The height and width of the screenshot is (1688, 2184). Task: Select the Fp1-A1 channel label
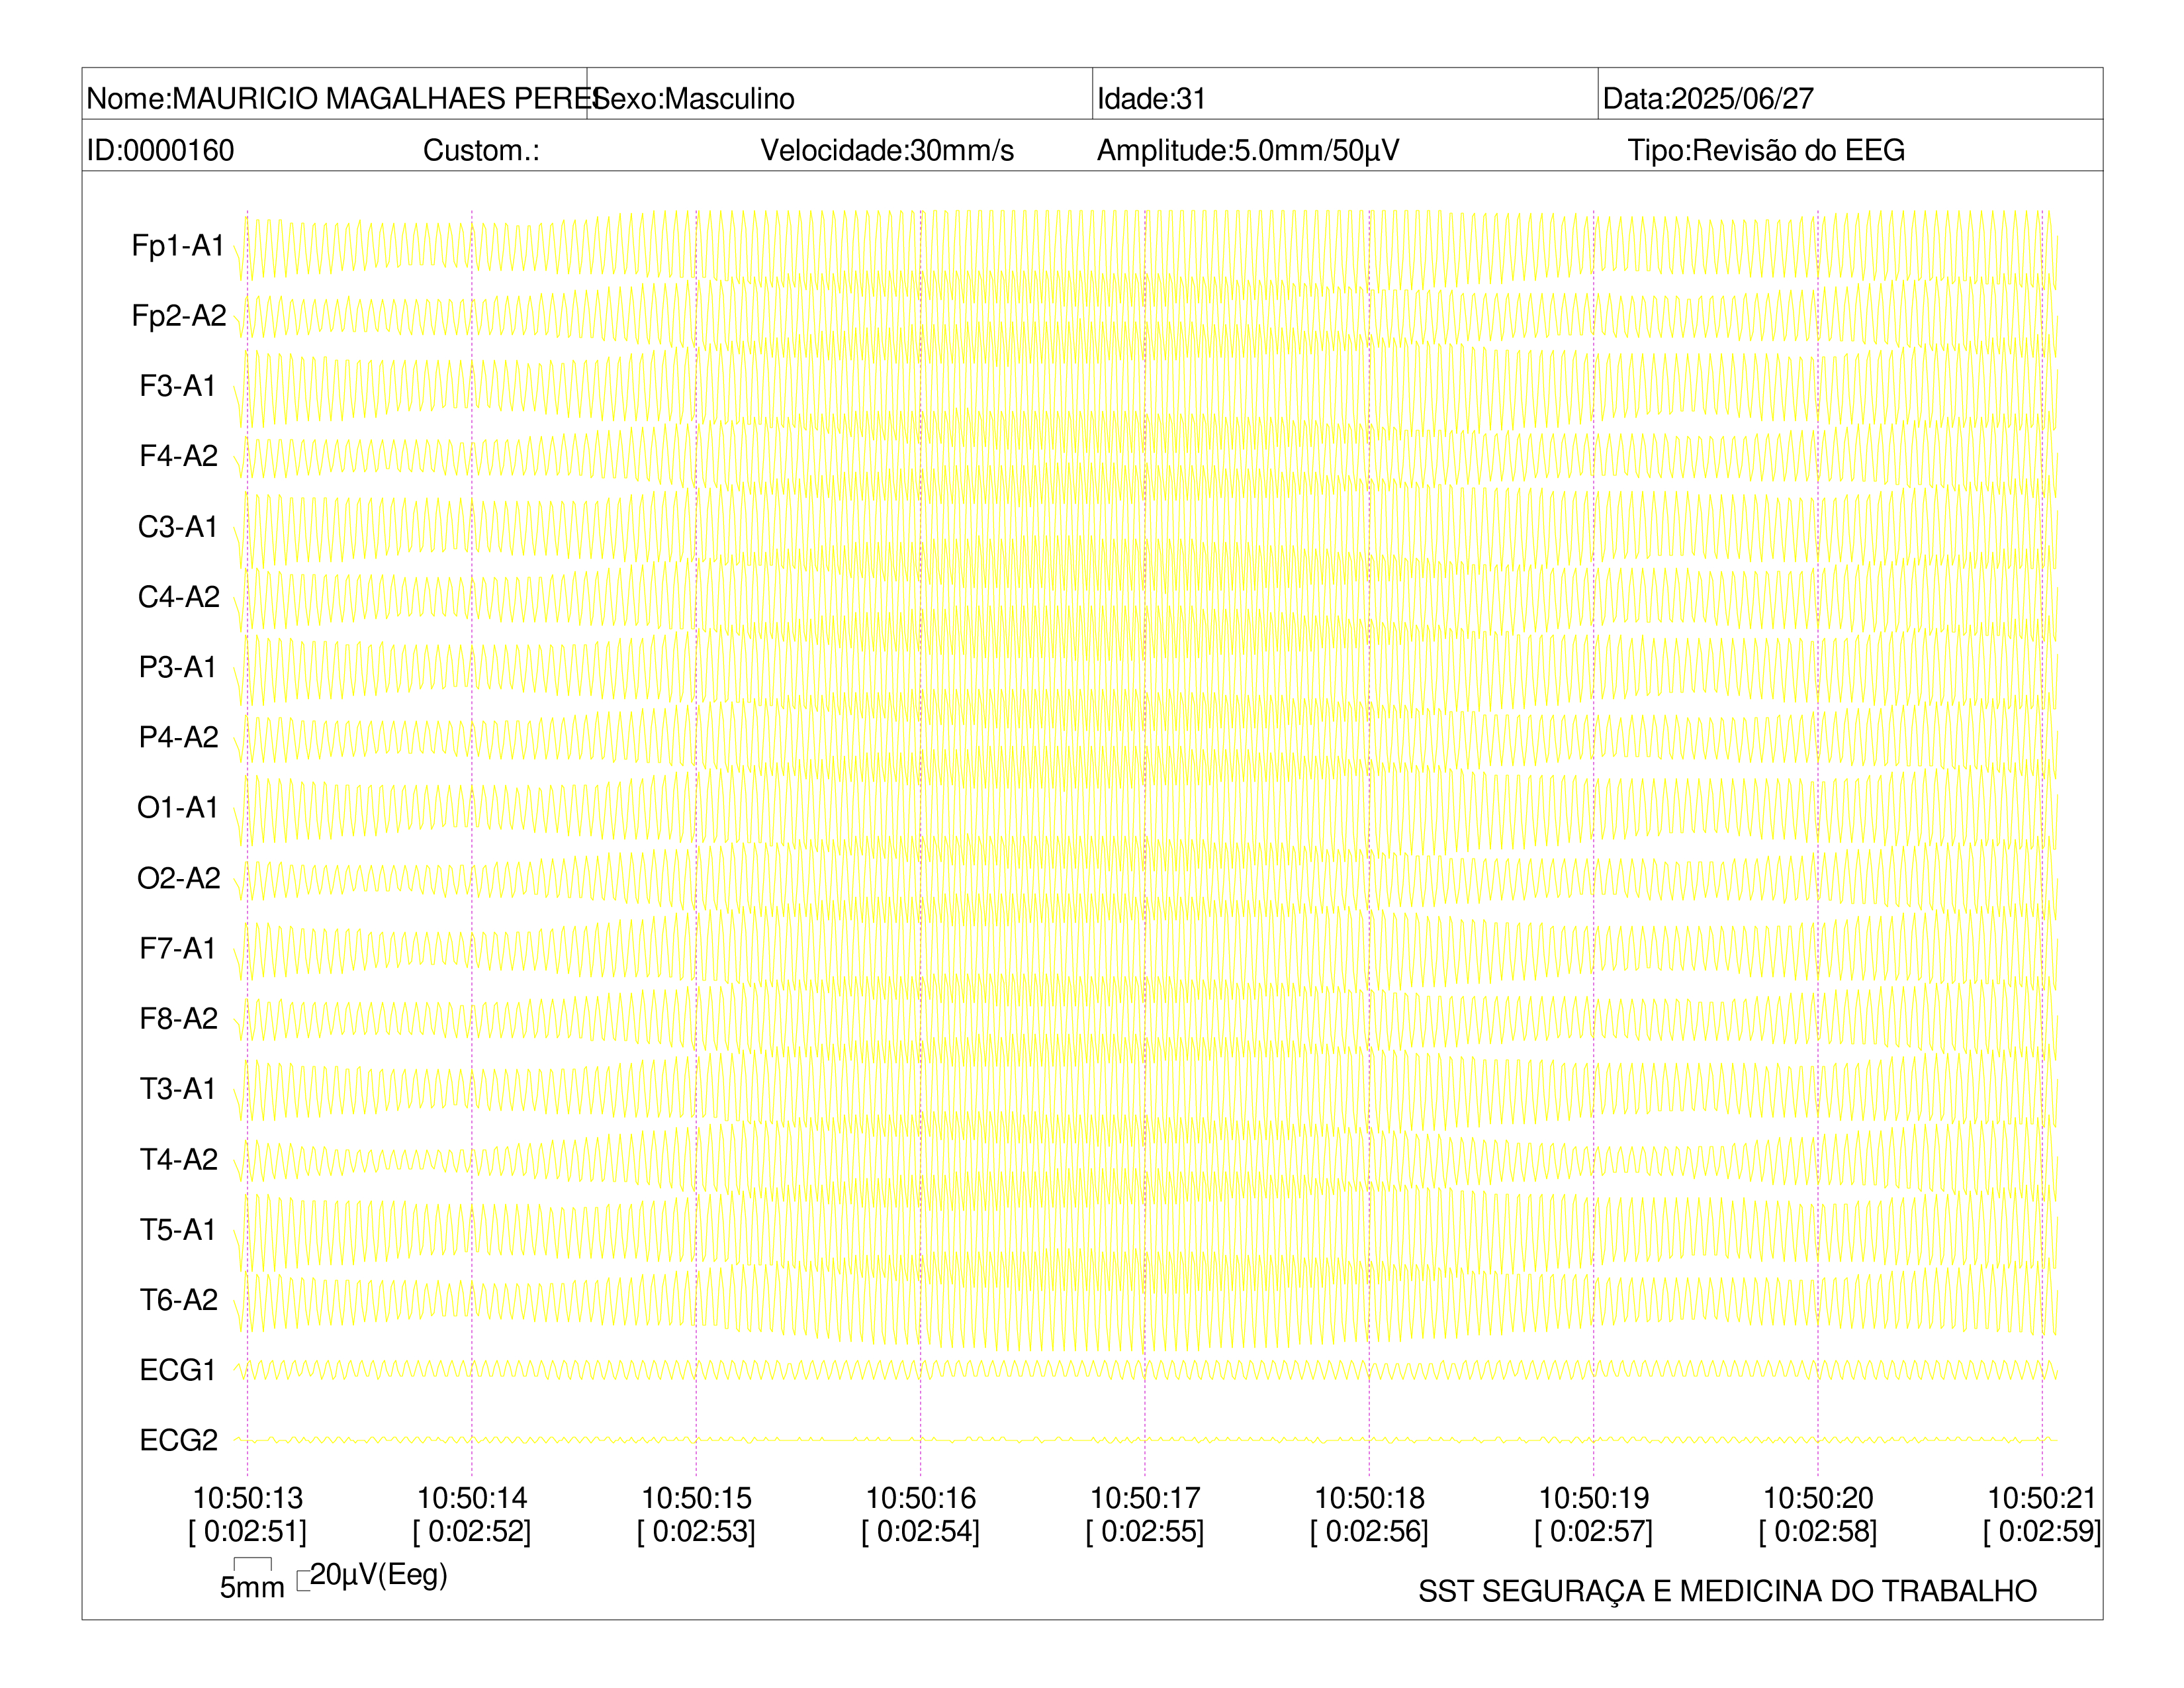178,245
